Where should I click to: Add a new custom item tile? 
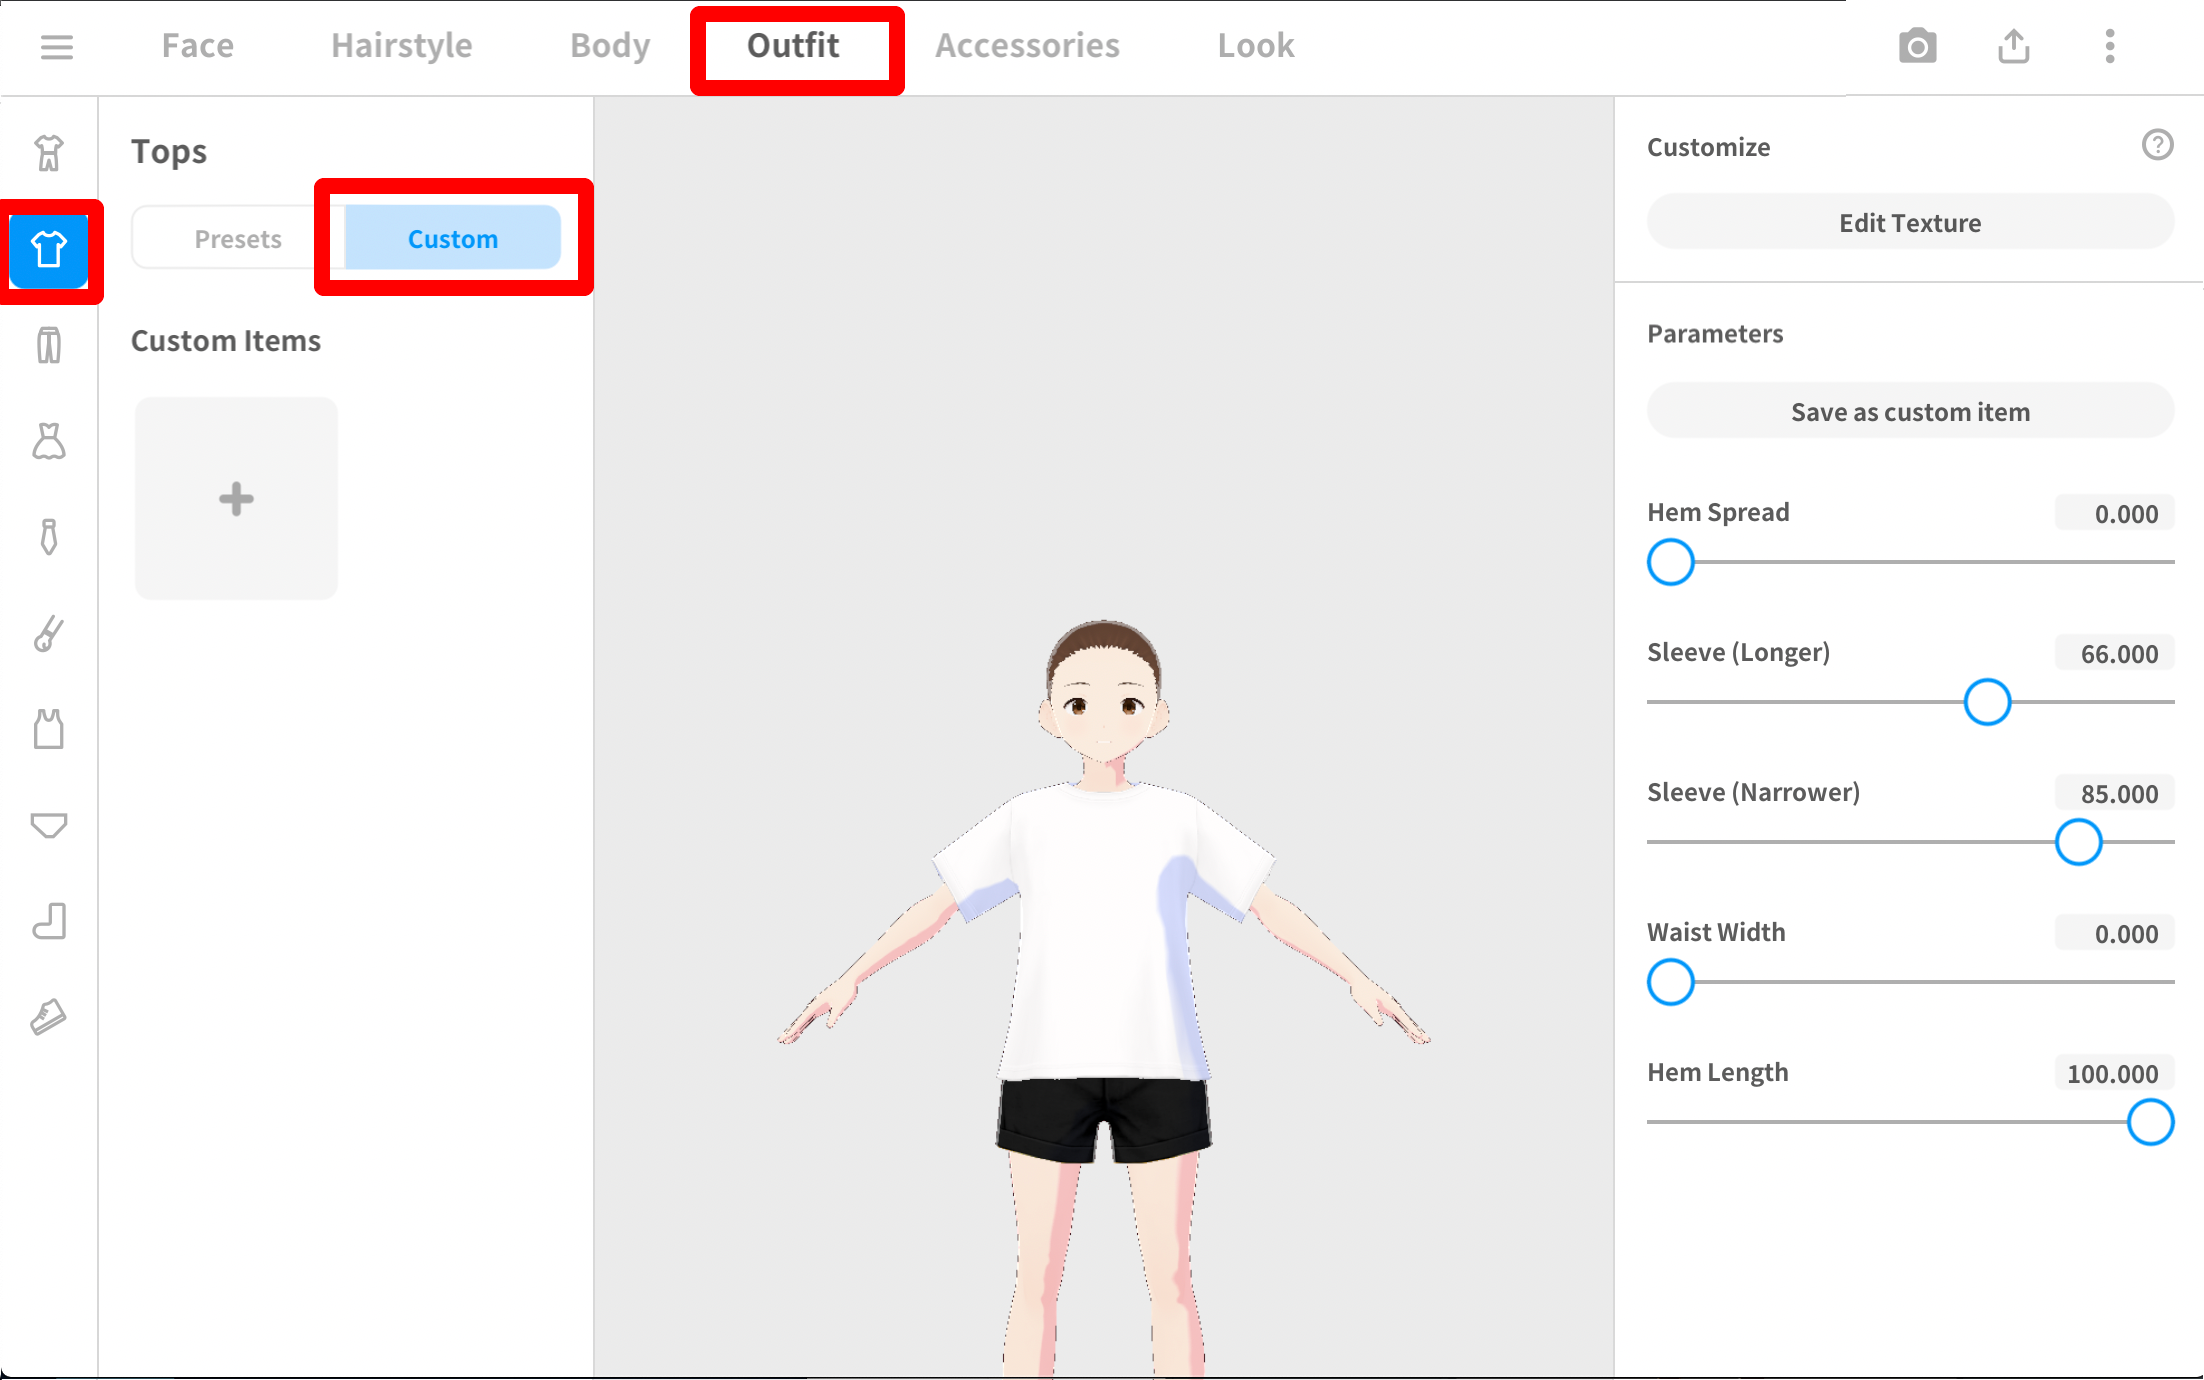coord(237,498)
